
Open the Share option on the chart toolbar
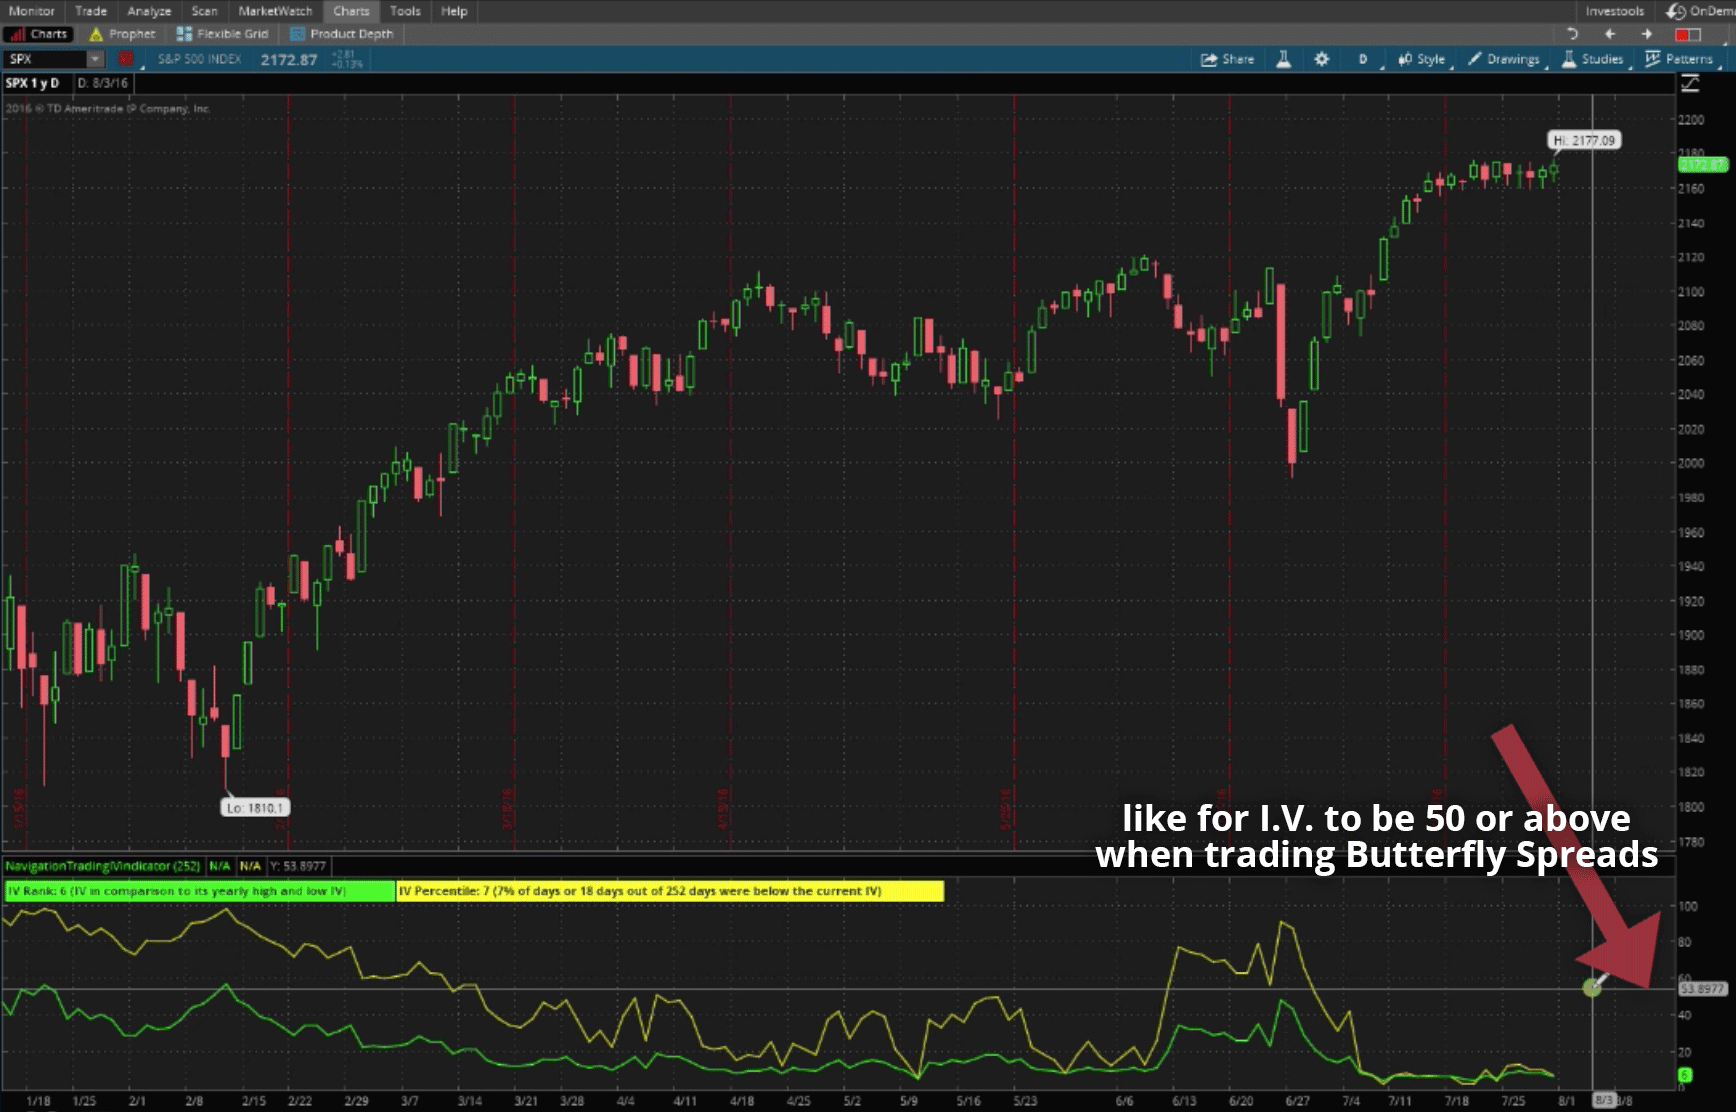(1228, 59)
